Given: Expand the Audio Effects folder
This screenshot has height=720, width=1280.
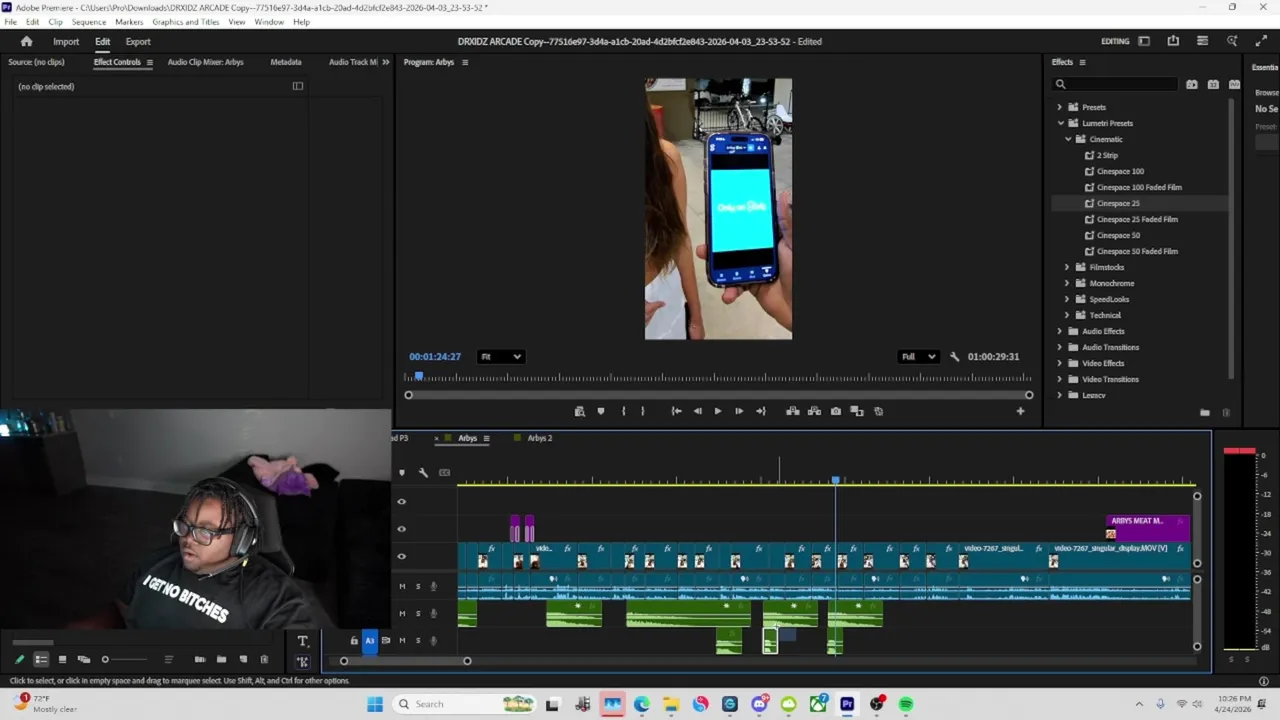Looking at the screenshot, I should pos(1060,331).
